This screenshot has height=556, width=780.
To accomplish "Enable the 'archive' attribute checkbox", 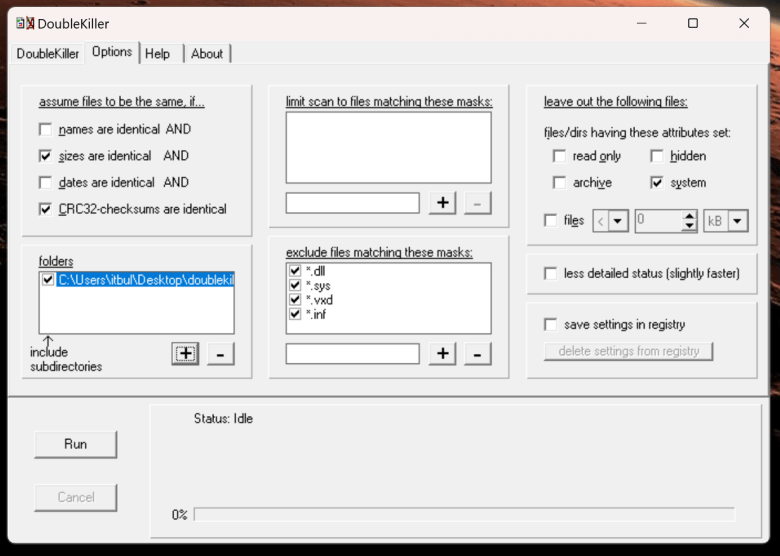I will pos(559,183).
